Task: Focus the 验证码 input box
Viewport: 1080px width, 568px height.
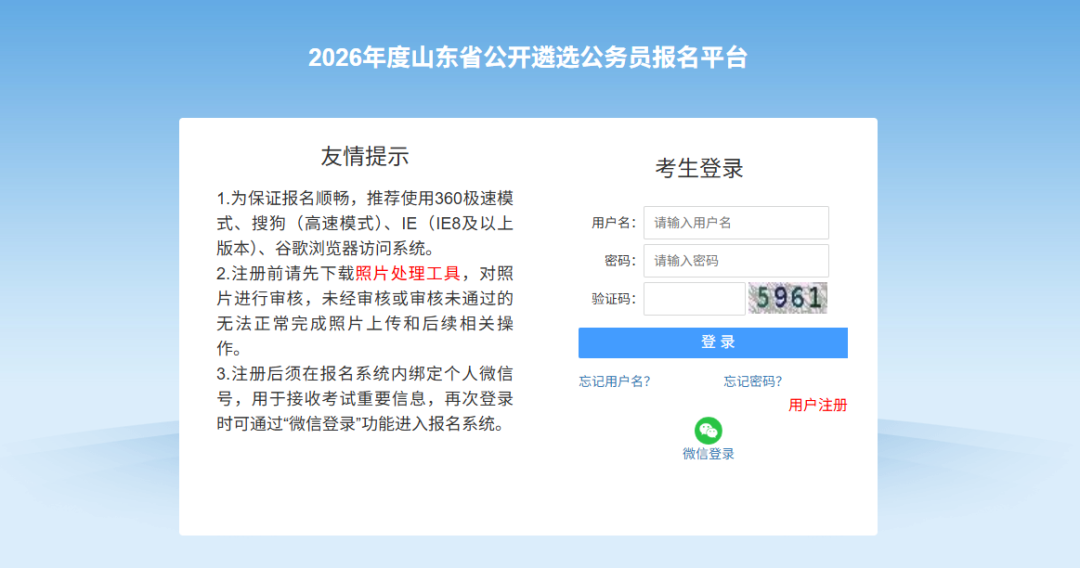Action: click(694, 299)
